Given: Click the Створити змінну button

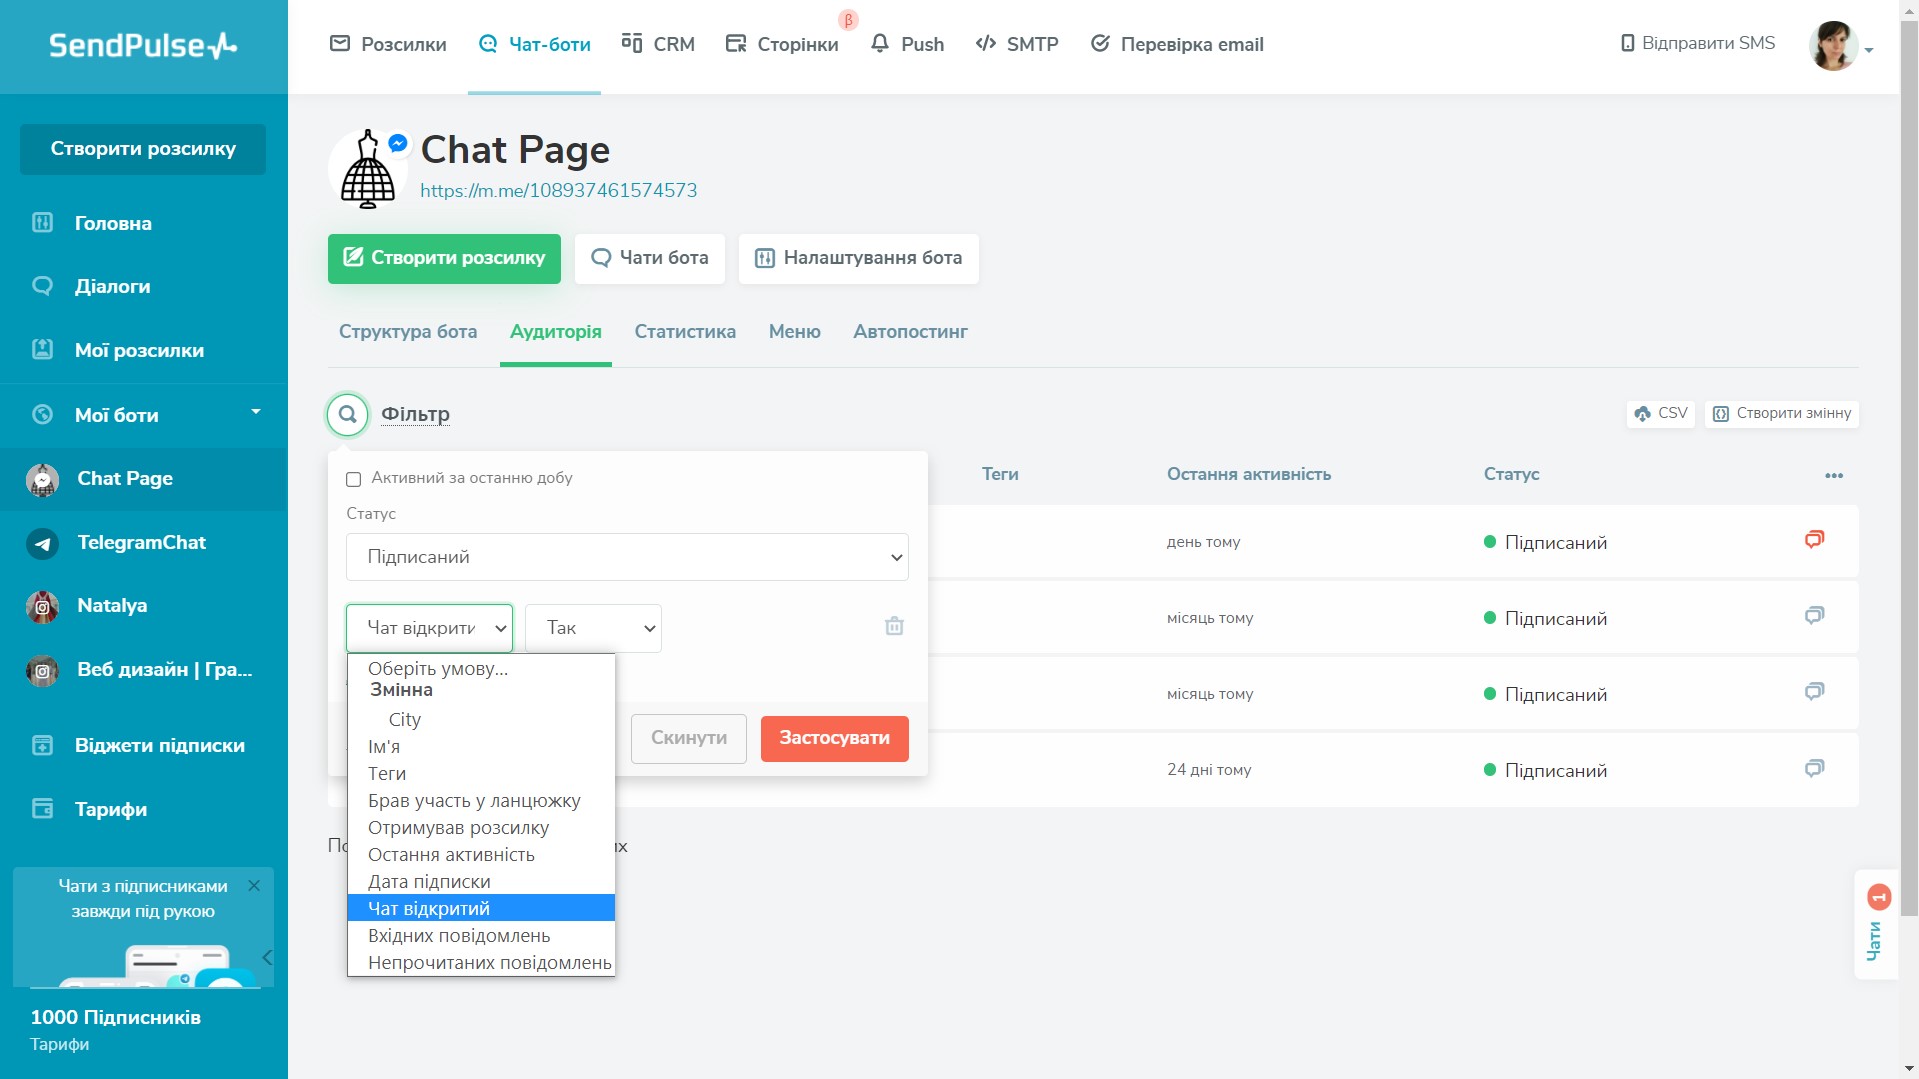Looking at the screenshot, I should 1781,413.
